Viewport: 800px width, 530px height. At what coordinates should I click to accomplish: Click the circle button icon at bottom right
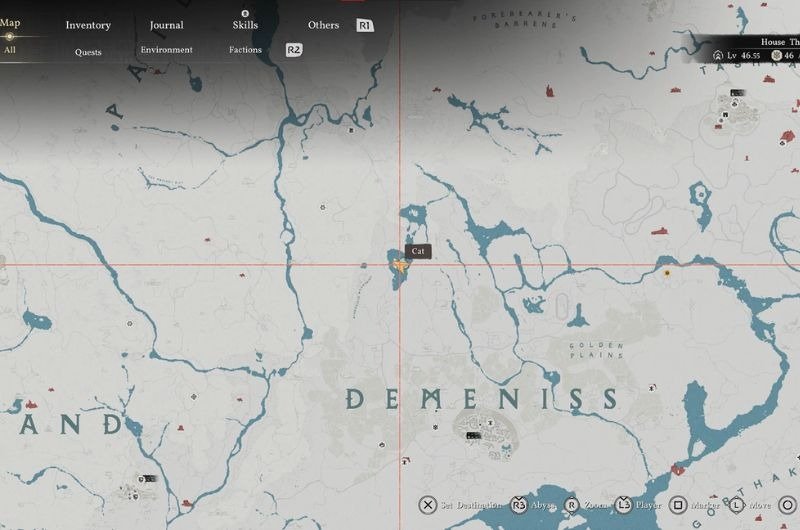click(789, 505)
